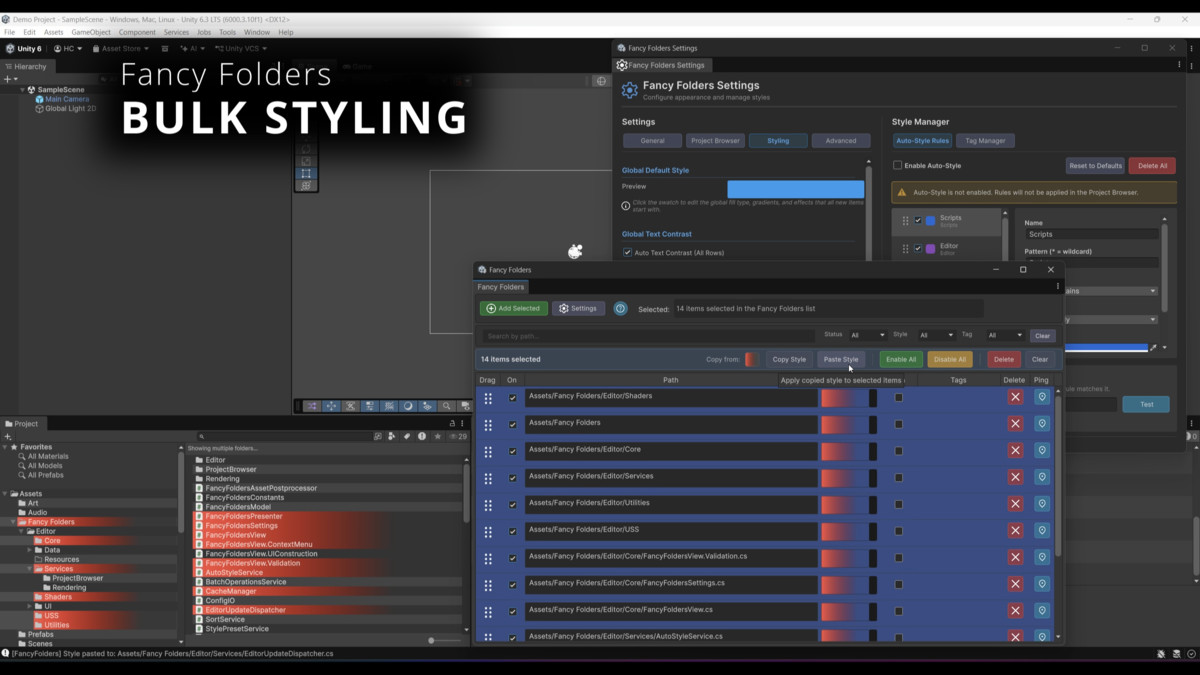The image size is (1200, 675).
Task: Open Fancy Folders window kebab menu
Action: 1058,287
